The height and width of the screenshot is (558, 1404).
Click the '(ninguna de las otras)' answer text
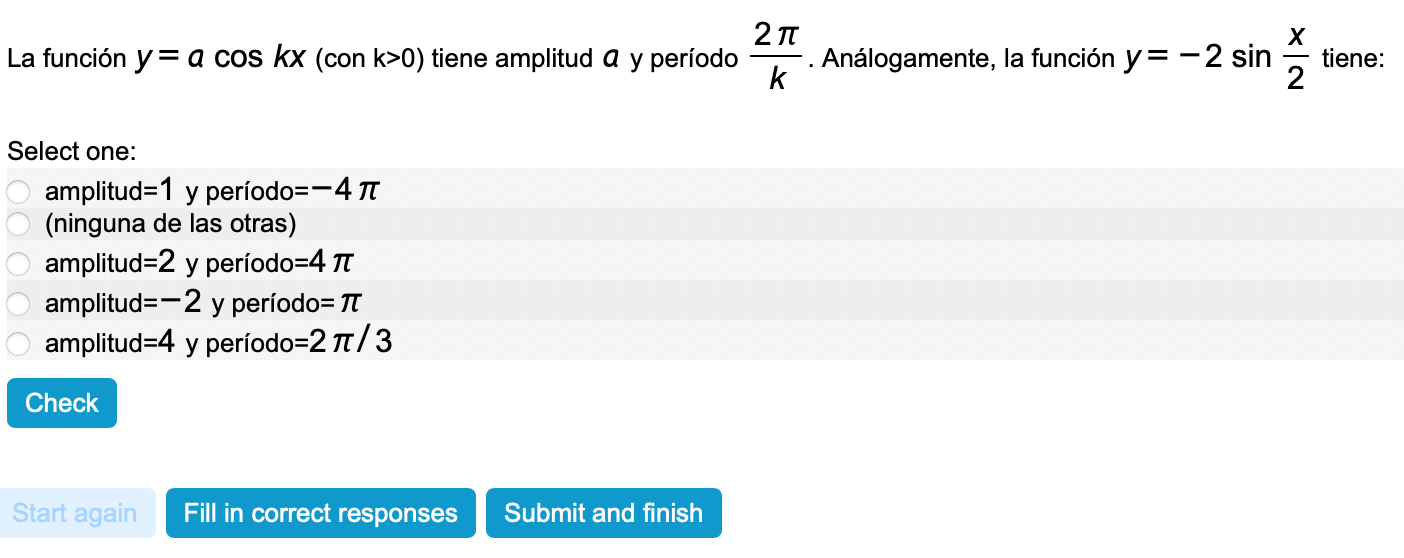pyautogui.click(x=171, y=224)
